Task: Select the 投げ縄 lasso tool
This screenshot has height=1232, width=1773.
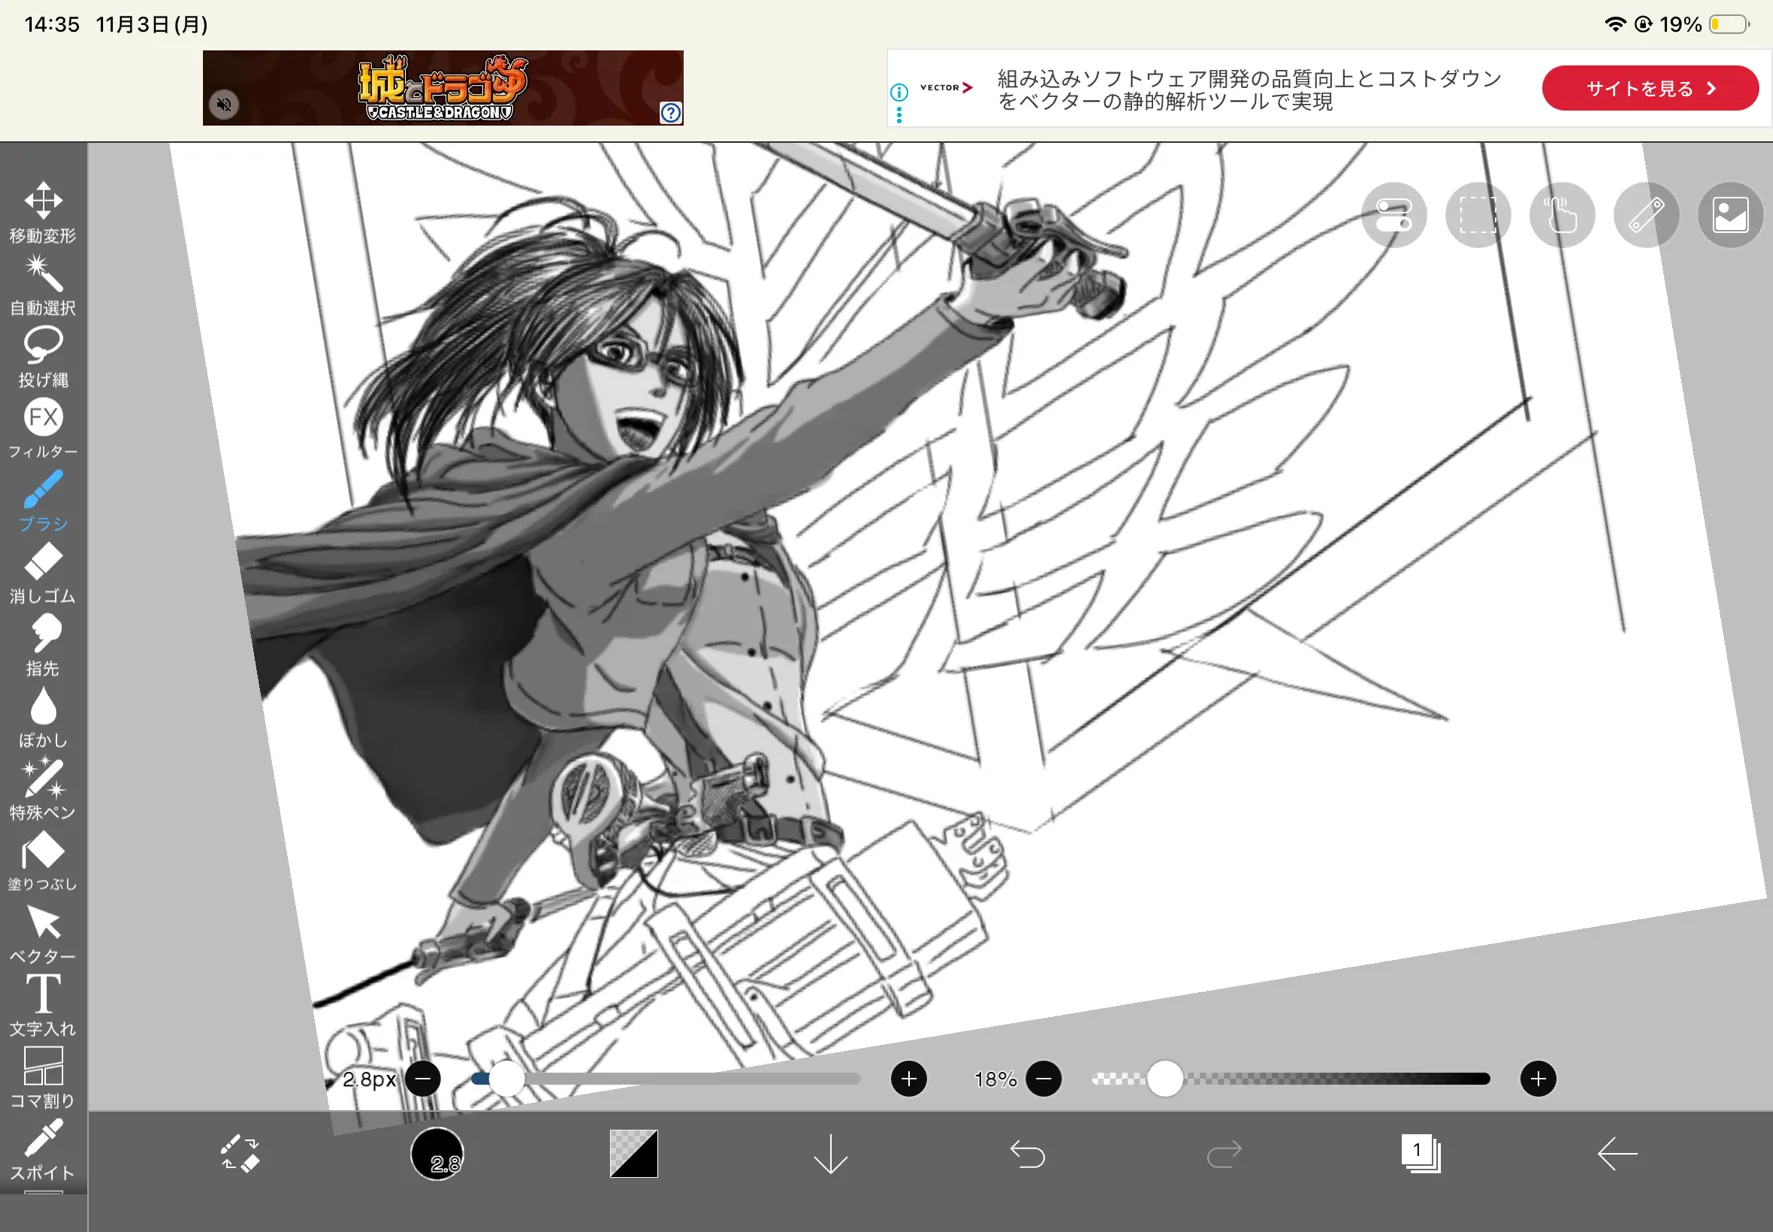Action: coord(43,356)
